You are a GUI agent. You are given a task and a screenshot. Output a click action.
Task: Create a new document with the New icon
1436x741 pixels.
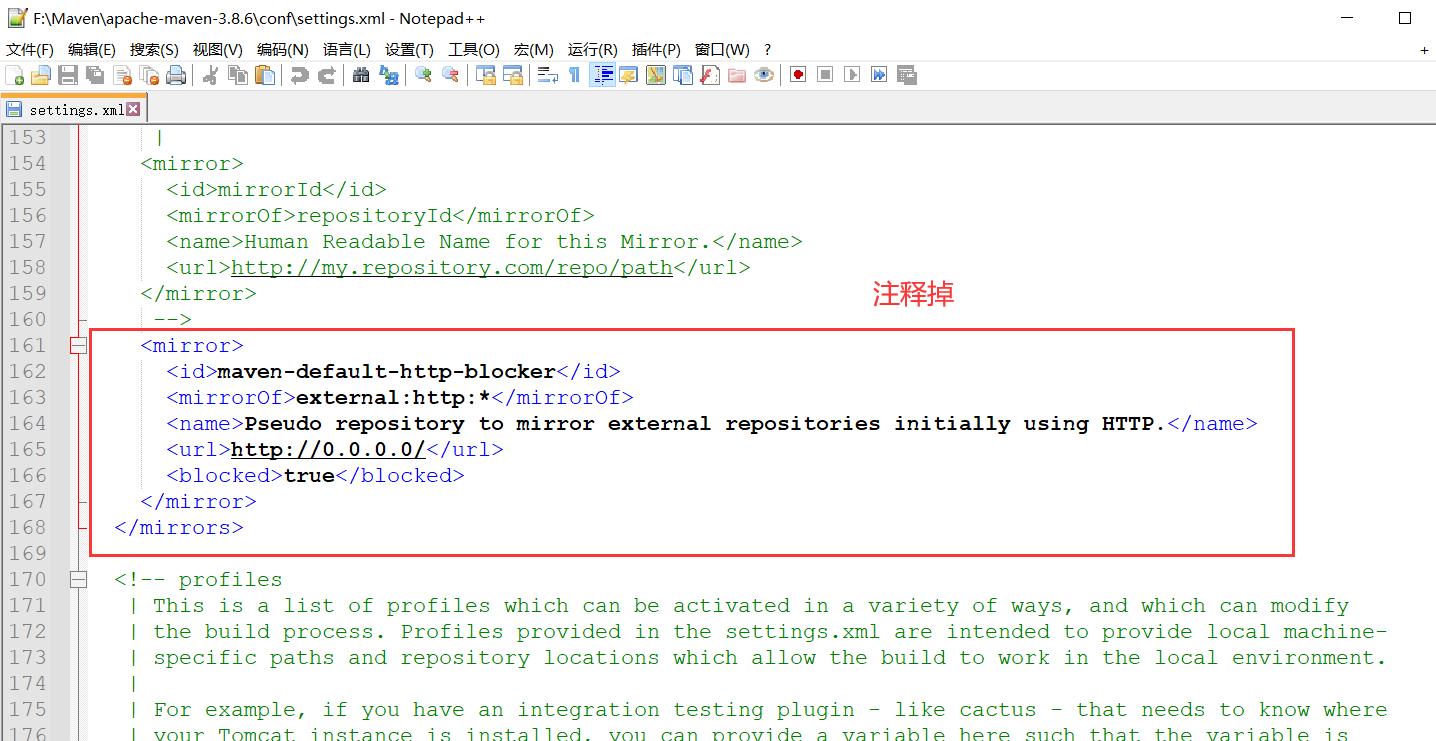point(15,75)
